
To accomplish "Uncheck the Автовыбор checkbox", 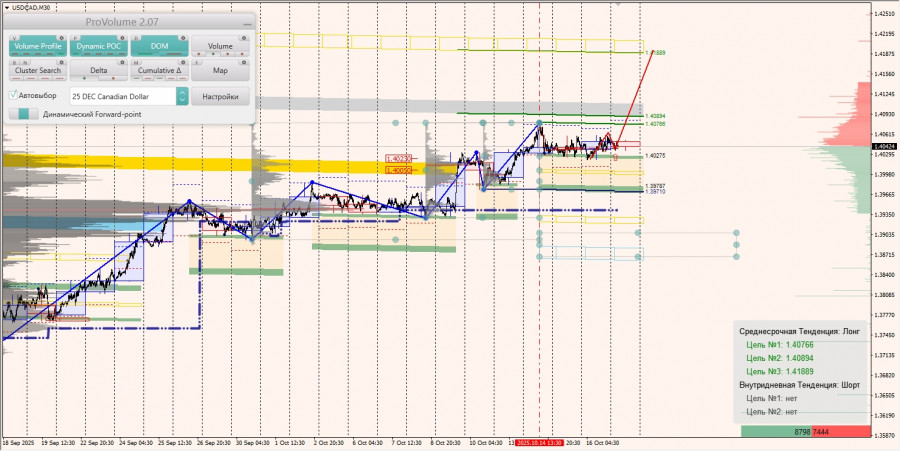I will click(13, 95).
